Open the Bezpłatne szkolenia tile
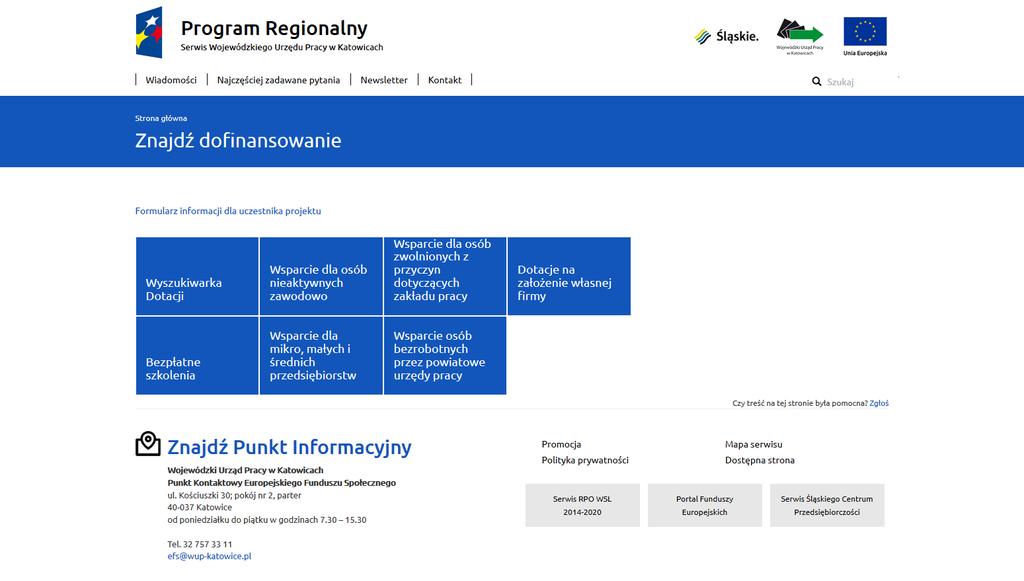This screenshot has width=1024, height=581. [197, 356]
